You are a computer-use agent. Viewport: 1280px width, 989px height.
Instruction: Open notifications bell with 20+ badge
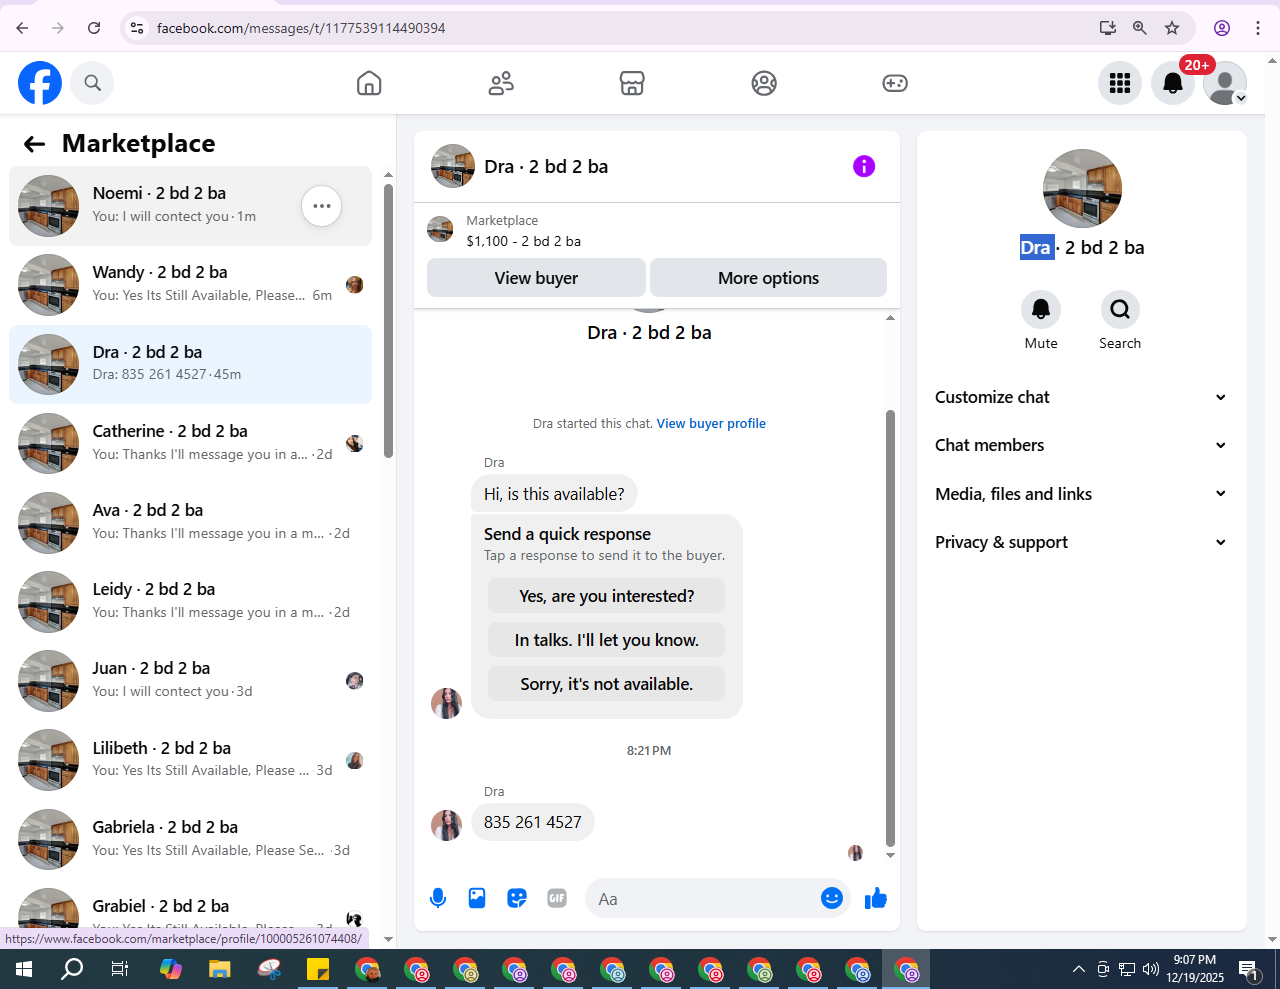pos(1173,83)
